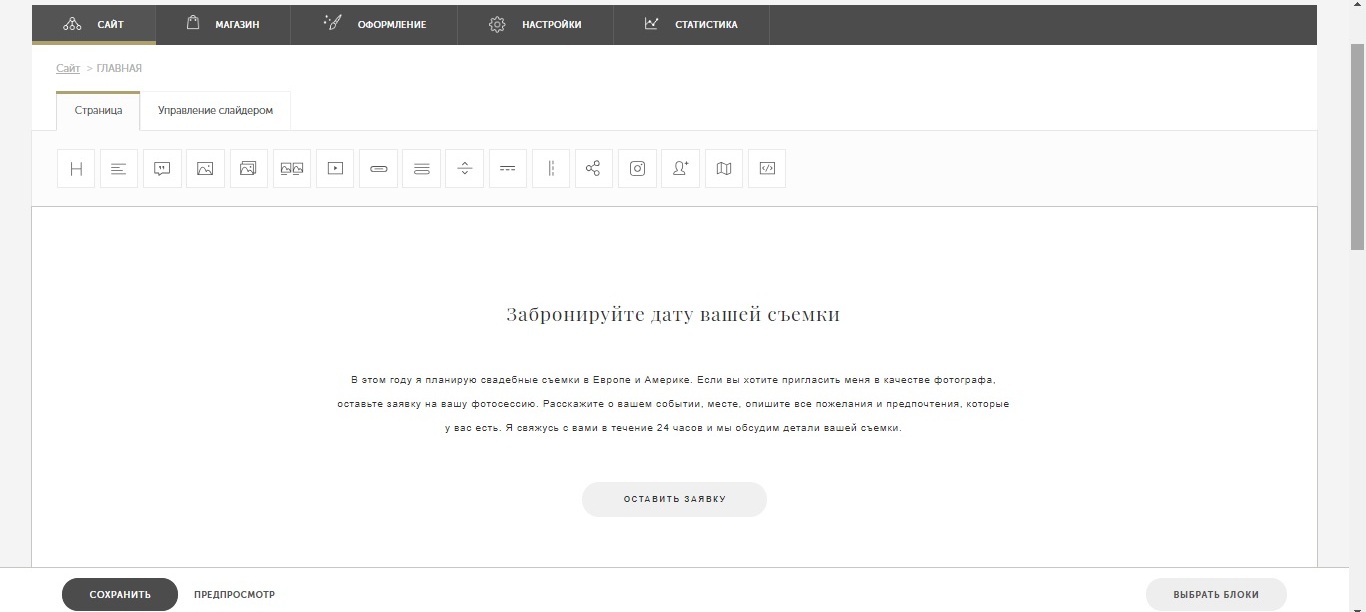The height and width of the screenshot is (612, 1366).
Task: Click the page's vertical scrollbar
Action: click(1357, 150)
